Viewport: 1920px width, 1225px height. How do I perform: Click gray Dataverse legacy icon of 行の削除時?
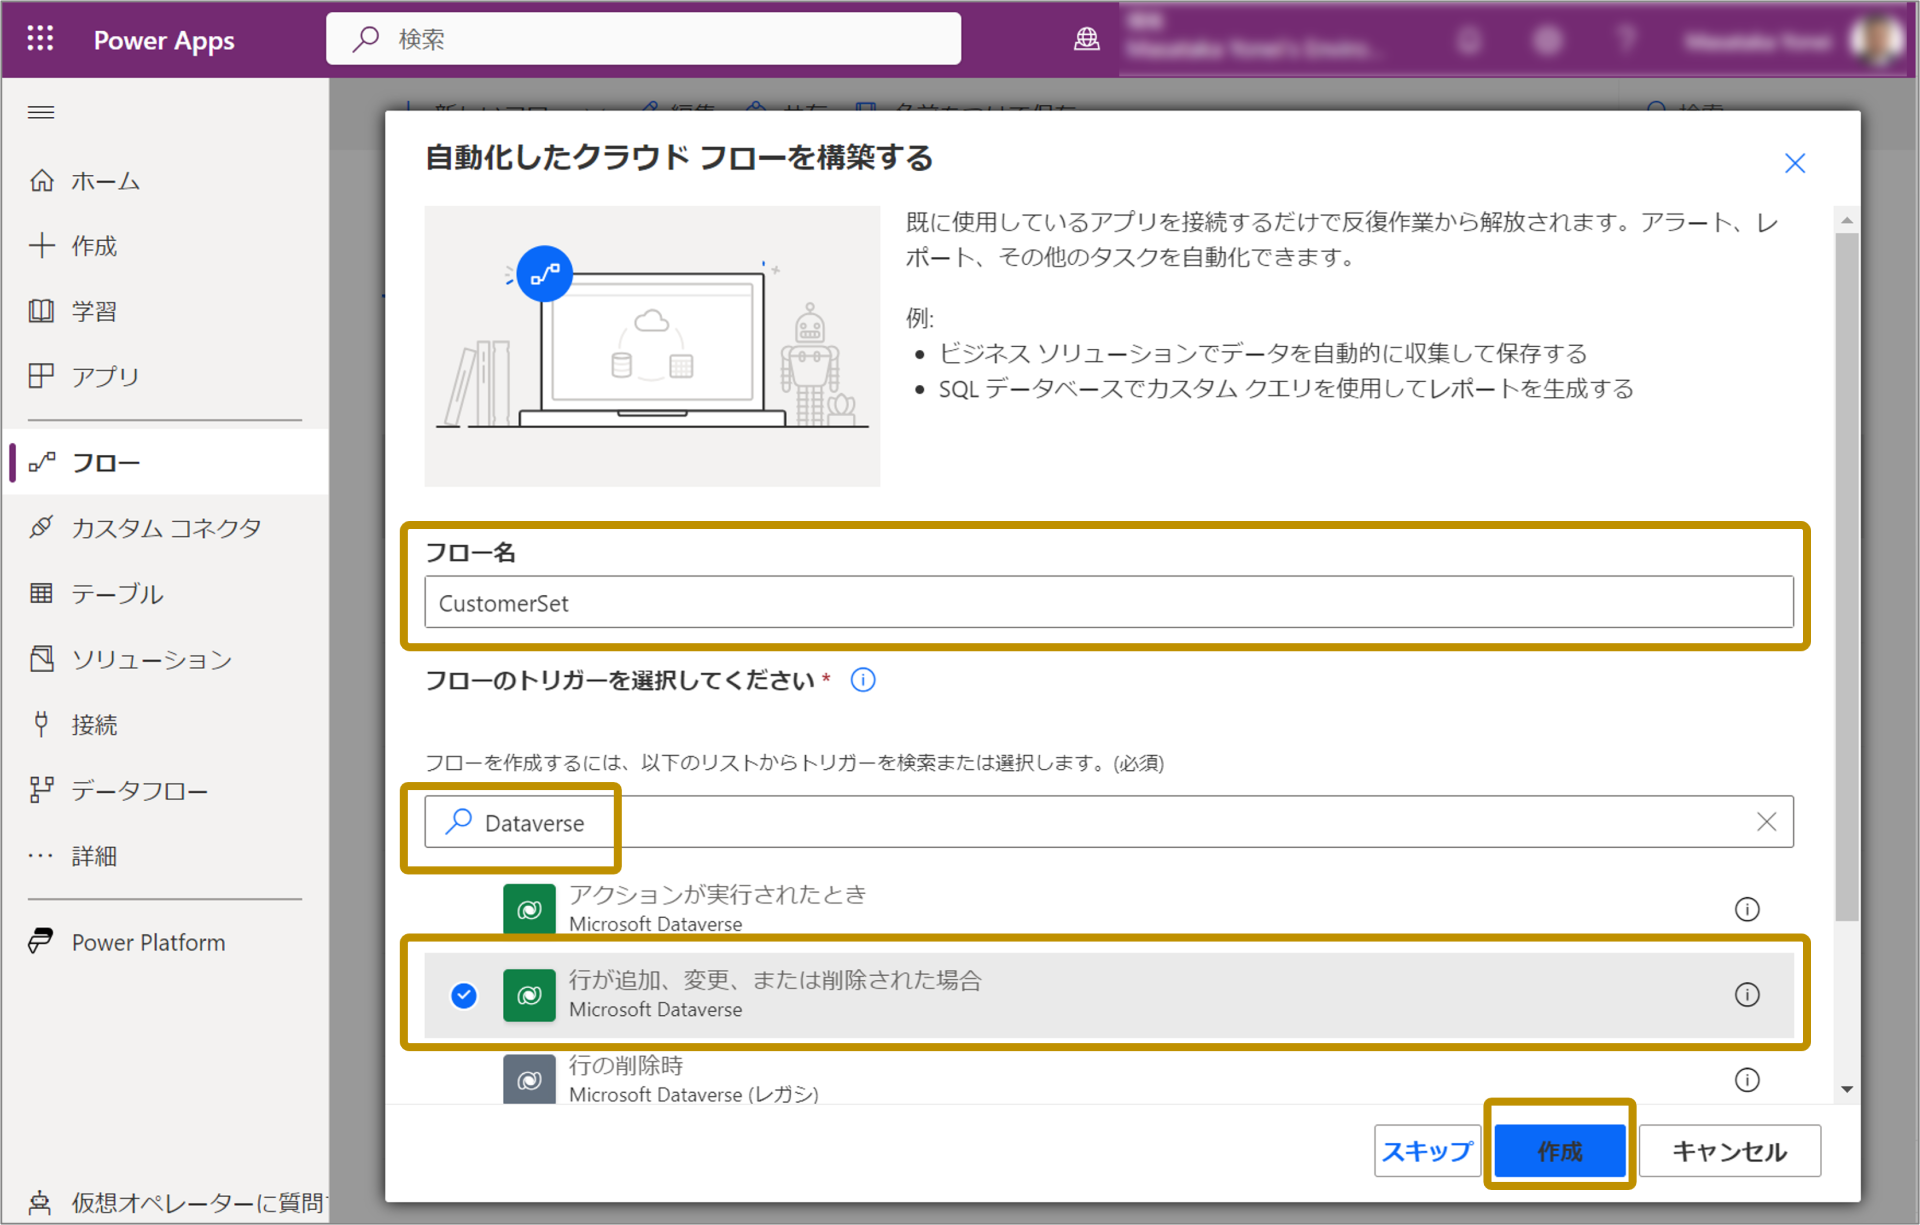tap(529, 1080)
